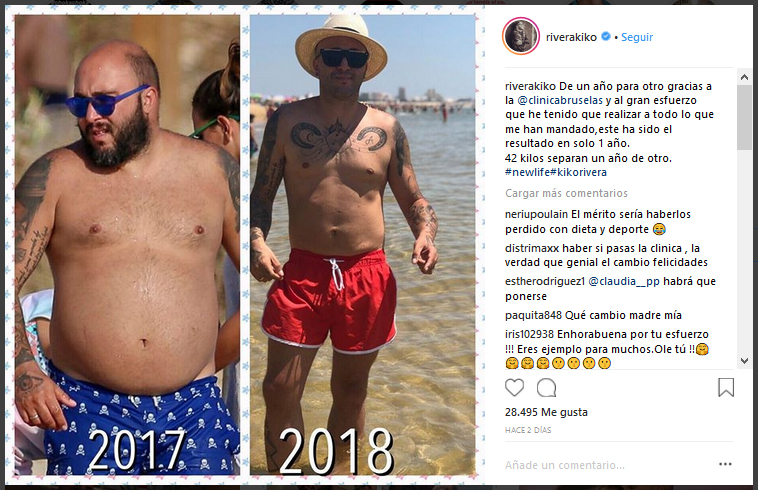The image size is (758, 490).
Task: Click the scrollbar up arrow in comments
Action: (744, 77)
